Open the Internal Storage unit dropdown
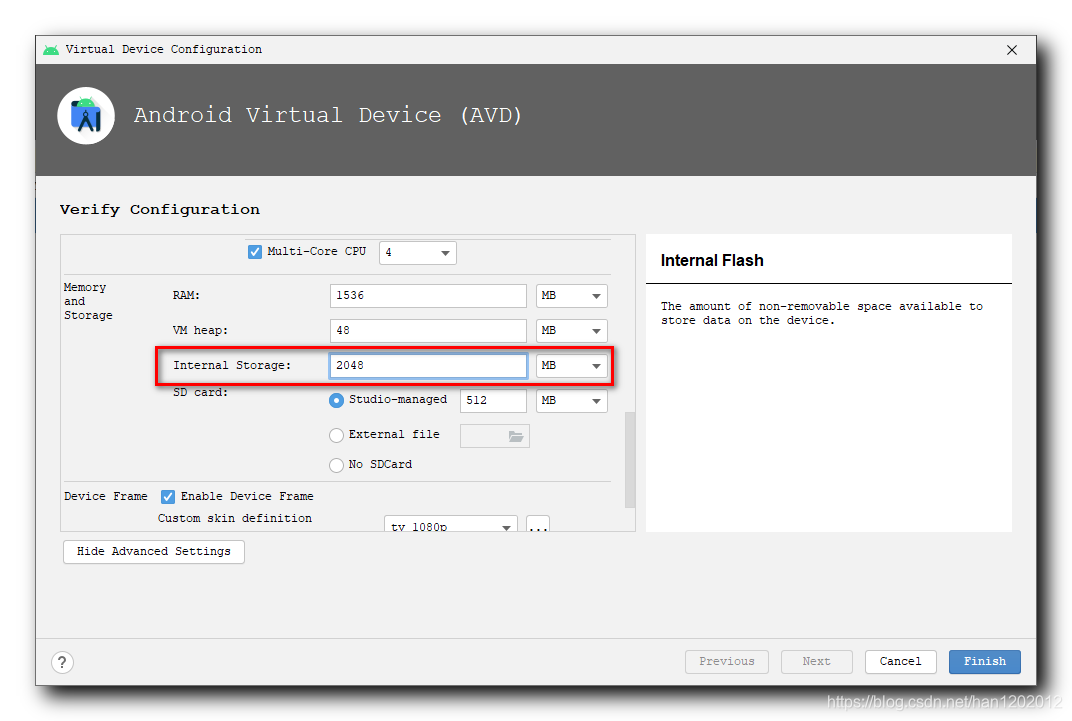The width and height of the screenshot is (1072, 721). click(572, 366)
